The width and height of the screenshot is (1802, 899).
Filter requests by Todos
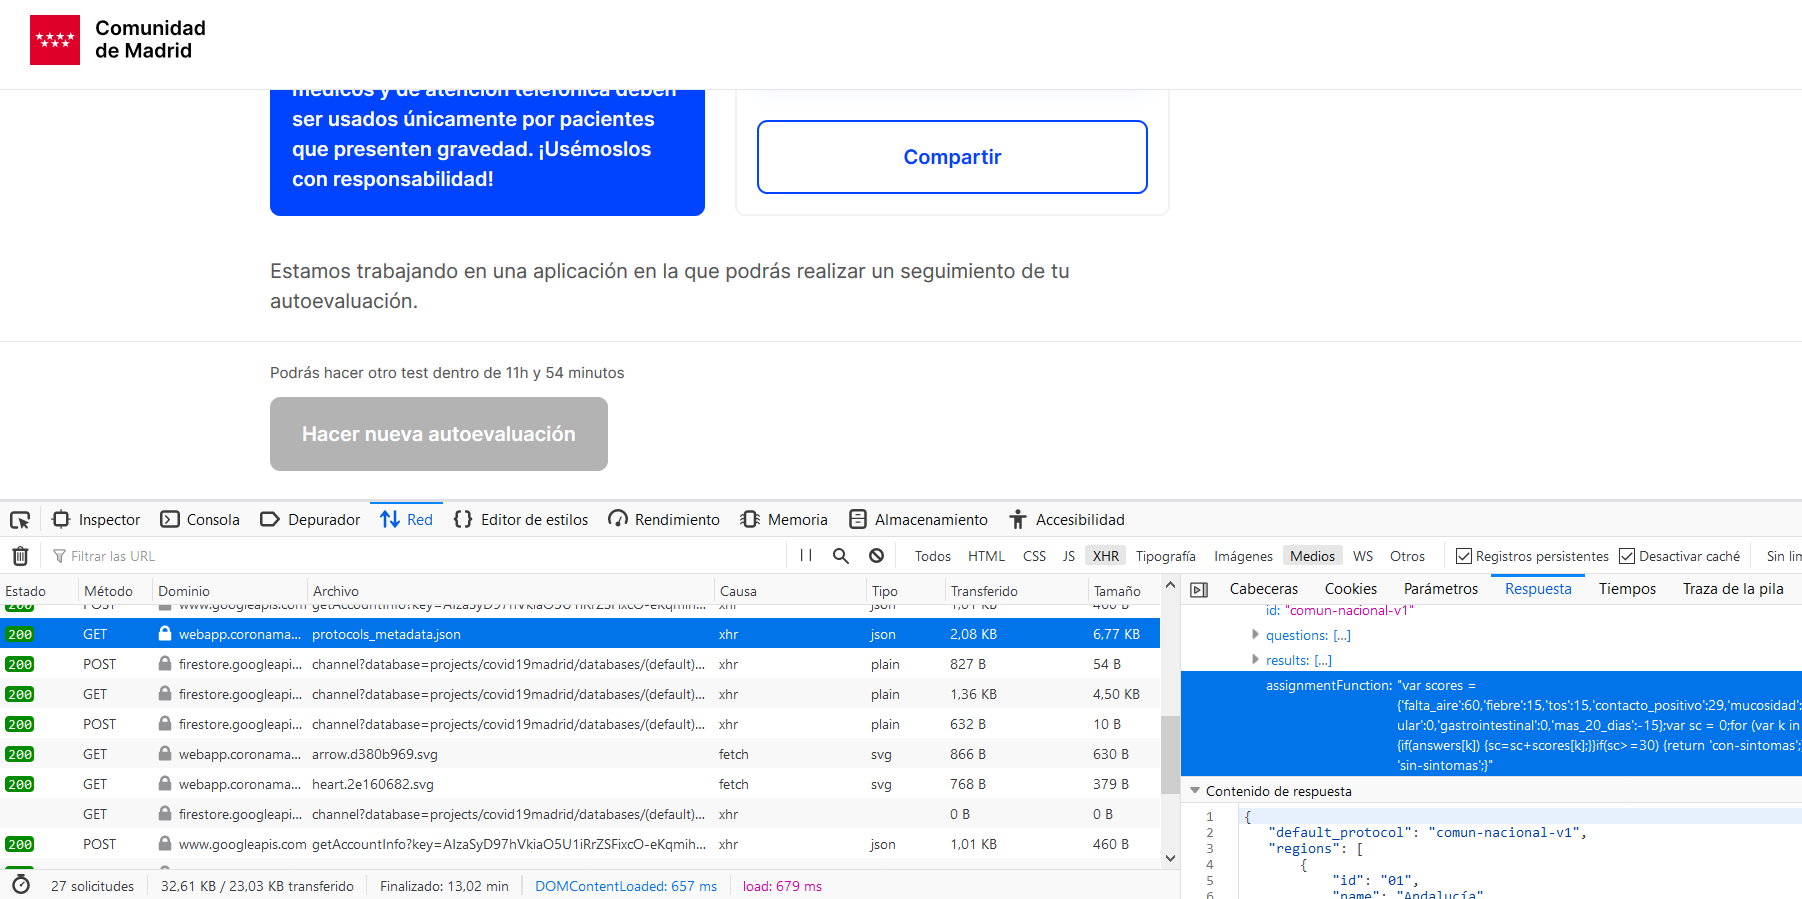933,556
